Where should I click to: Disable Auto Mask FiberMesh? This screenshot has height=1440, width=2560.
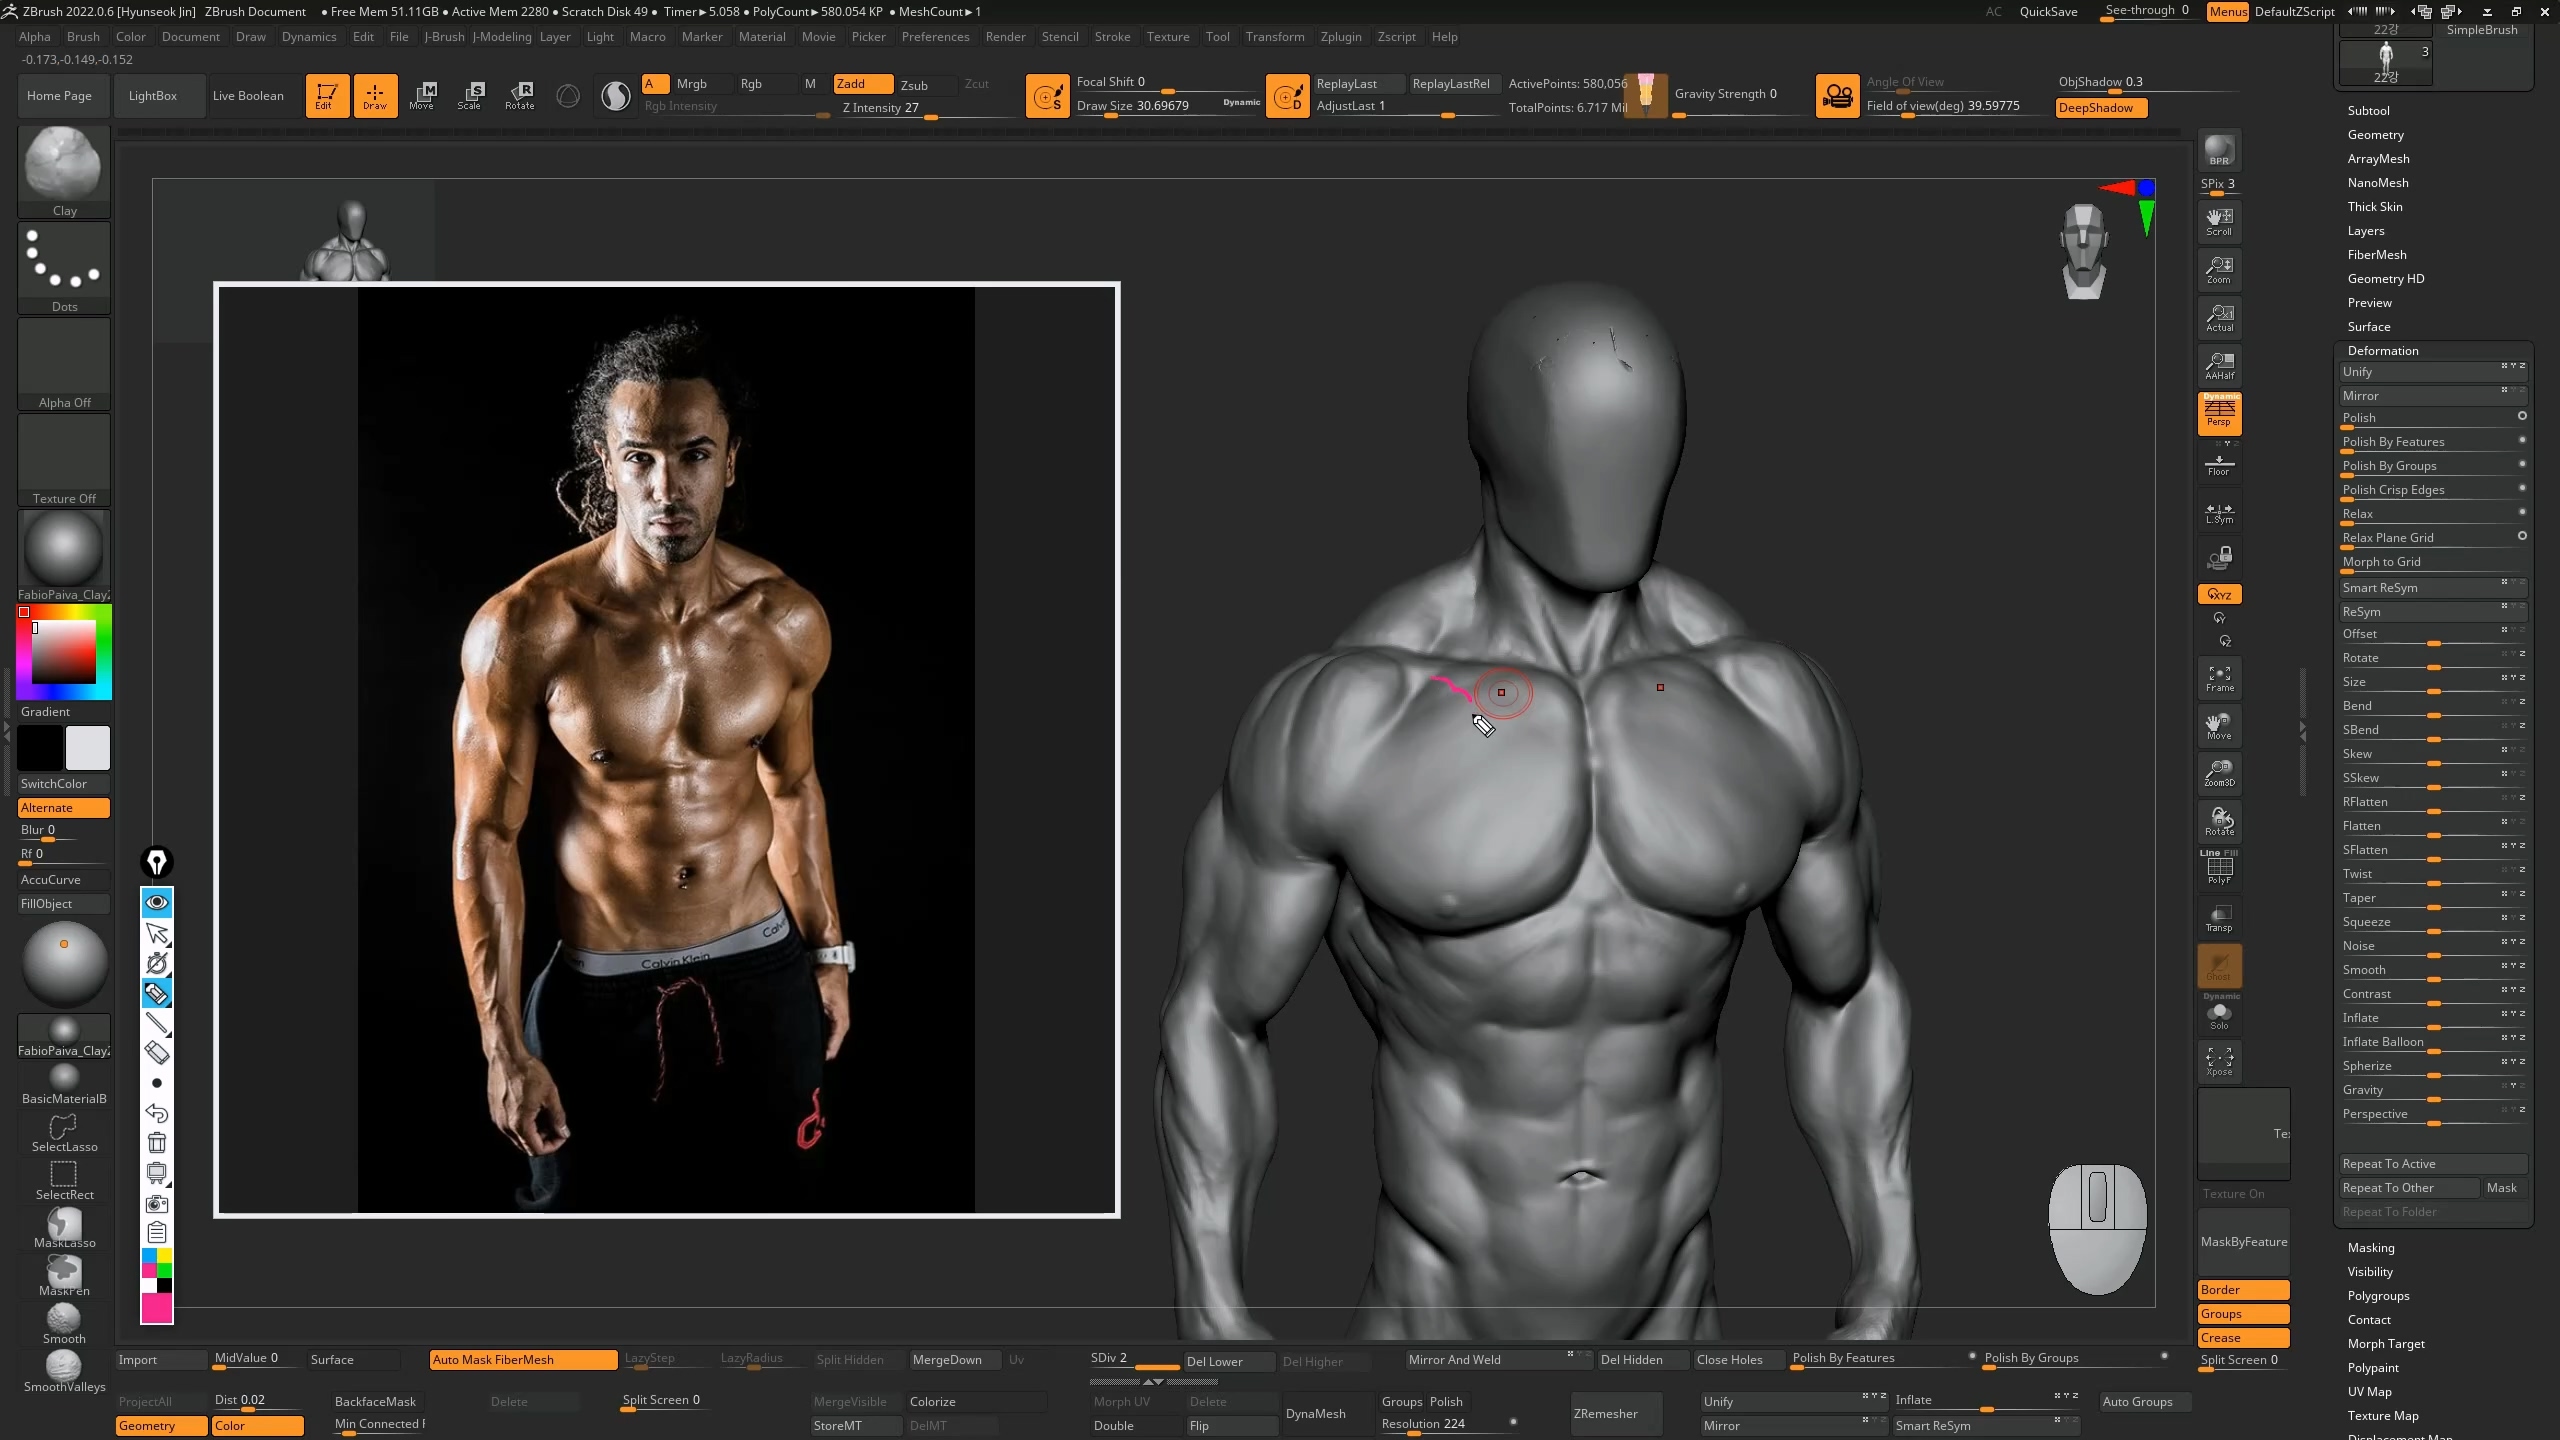(x=522, y=1359)
